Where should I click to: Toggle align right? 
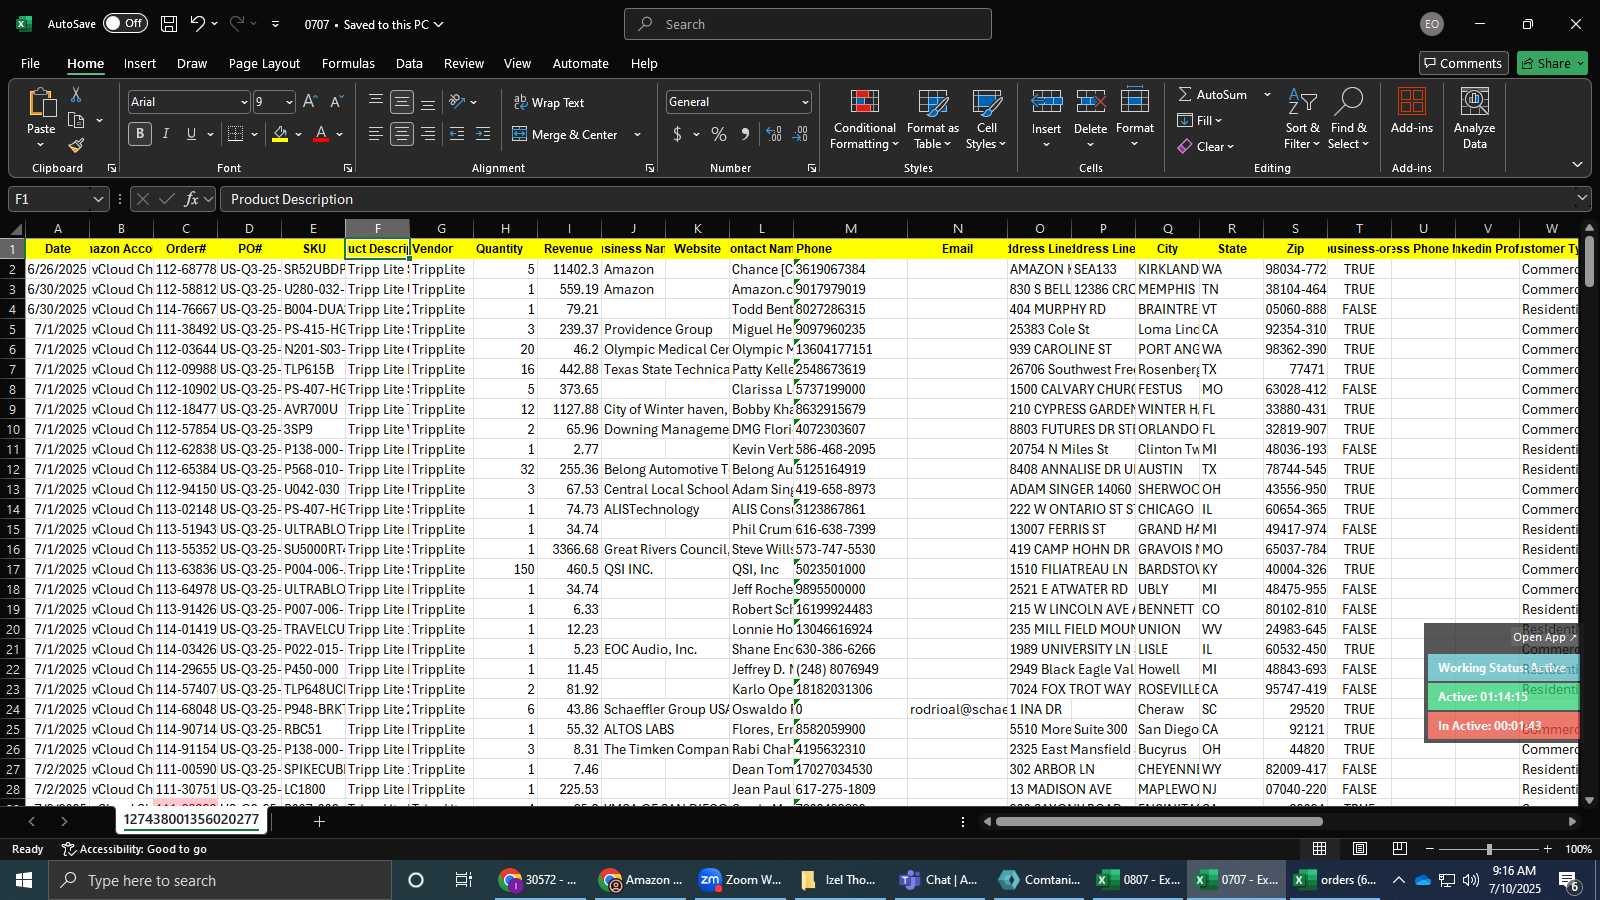click(x=428, y=134)
